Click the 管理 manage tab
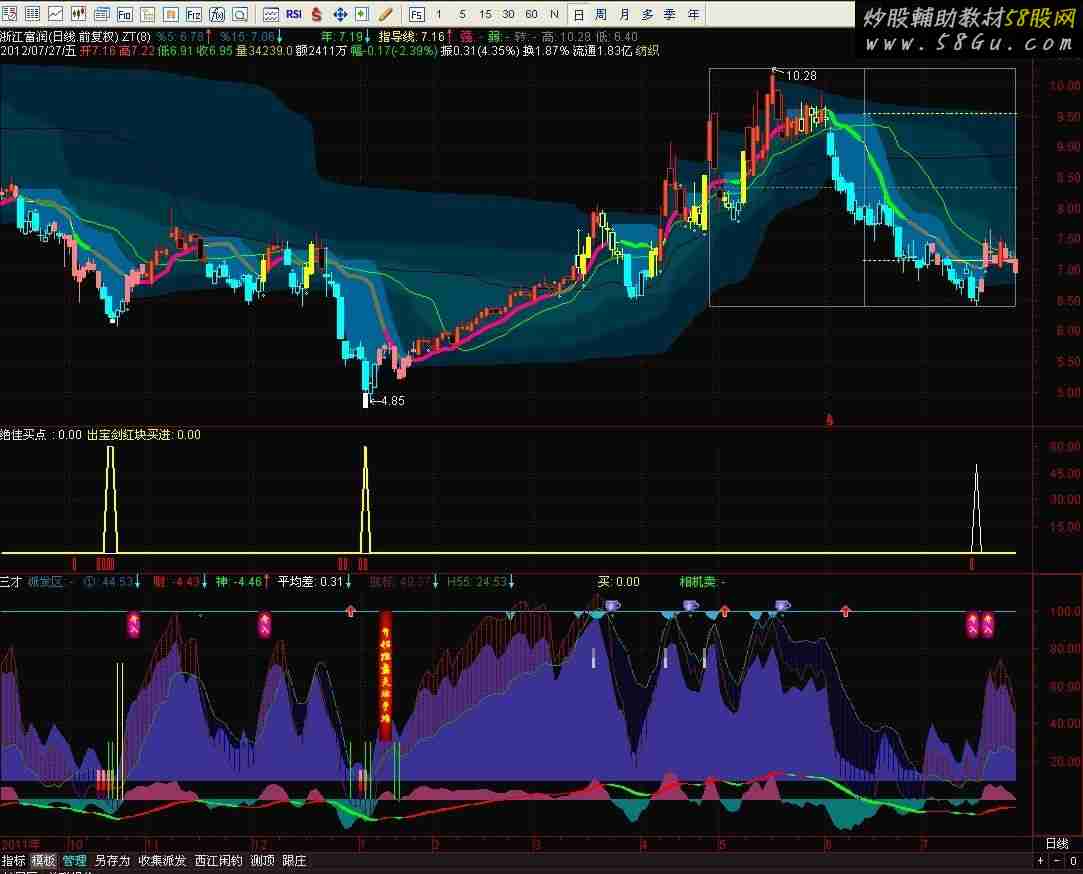 [75, 860]
